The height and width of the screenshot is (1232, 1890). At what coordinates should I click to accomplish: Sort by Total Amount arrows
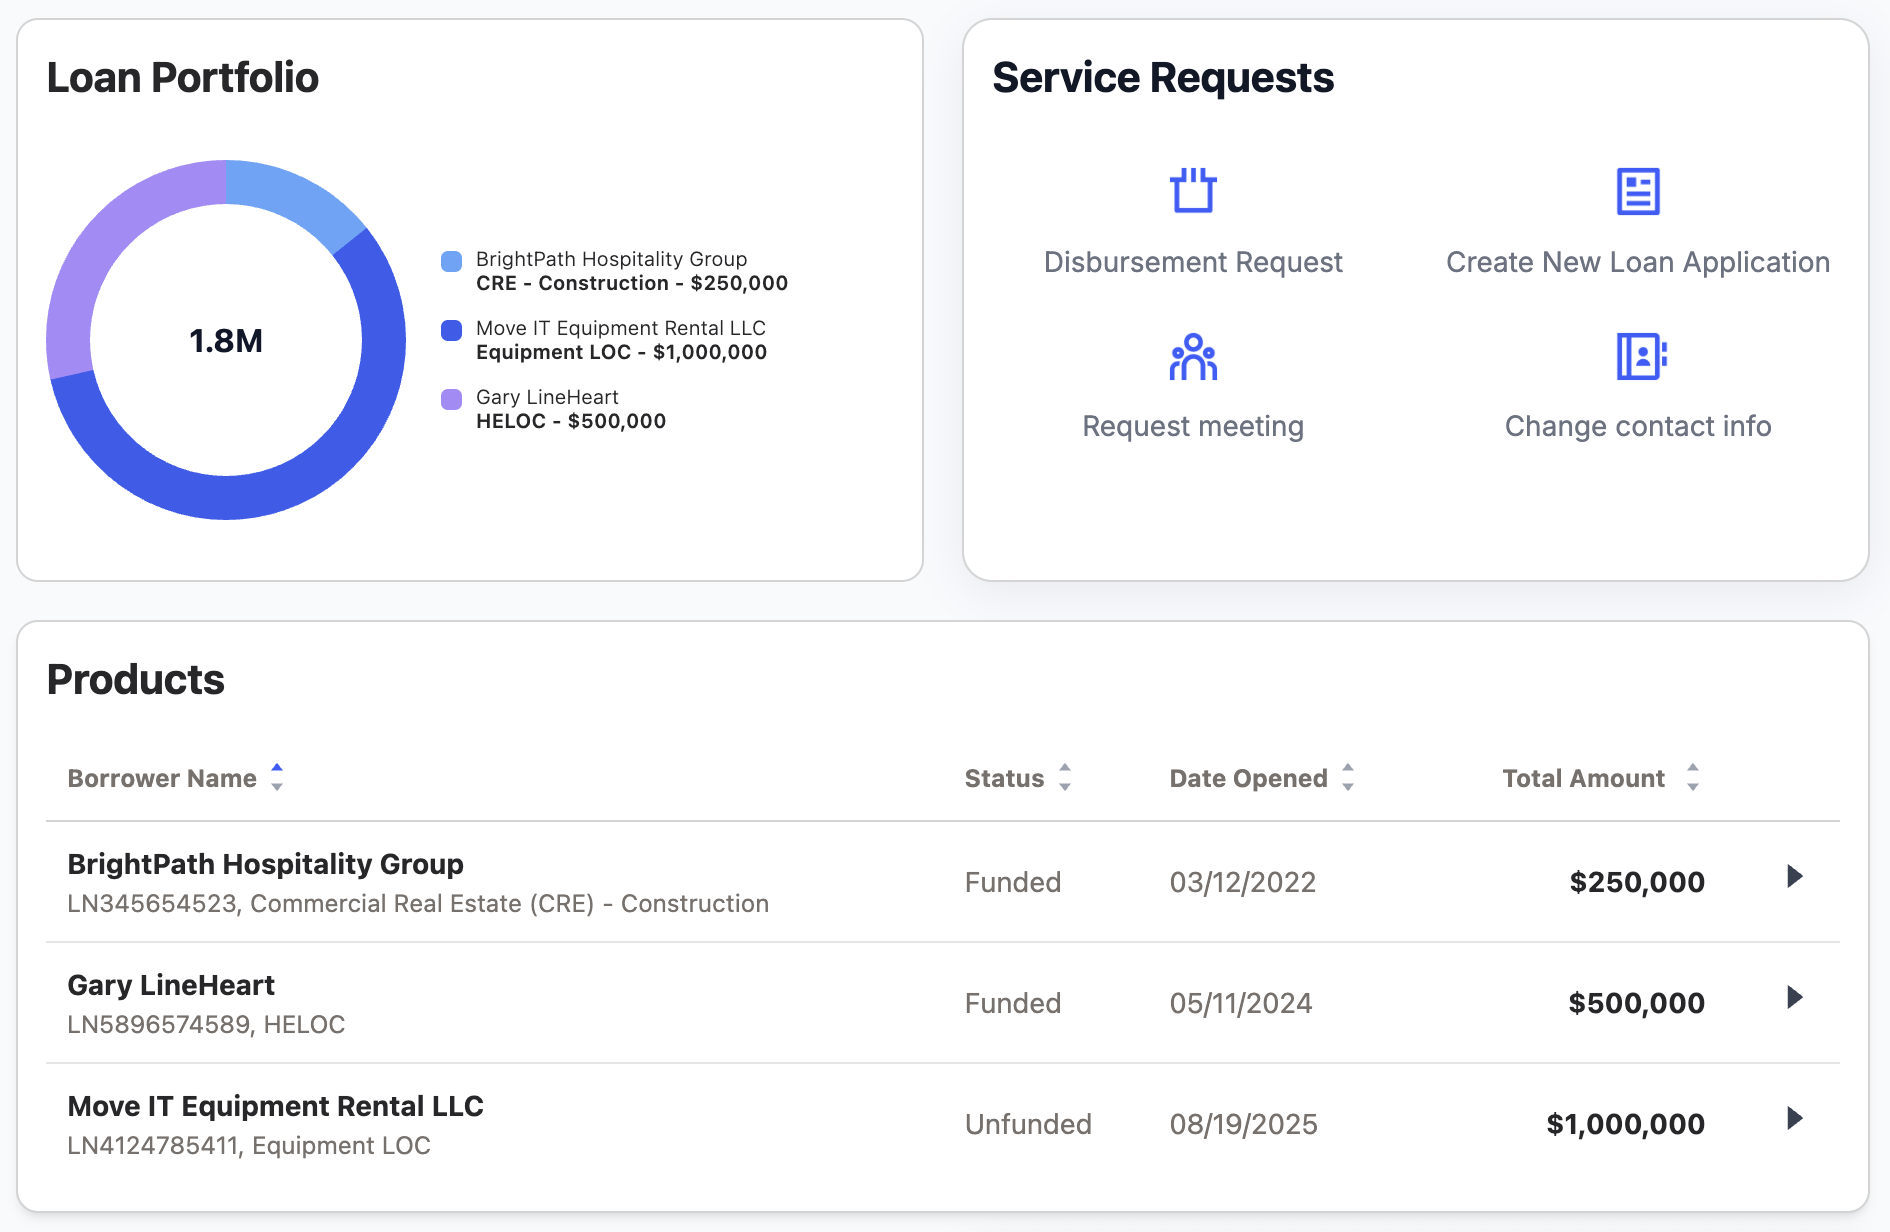click(x=1692, y=777)
